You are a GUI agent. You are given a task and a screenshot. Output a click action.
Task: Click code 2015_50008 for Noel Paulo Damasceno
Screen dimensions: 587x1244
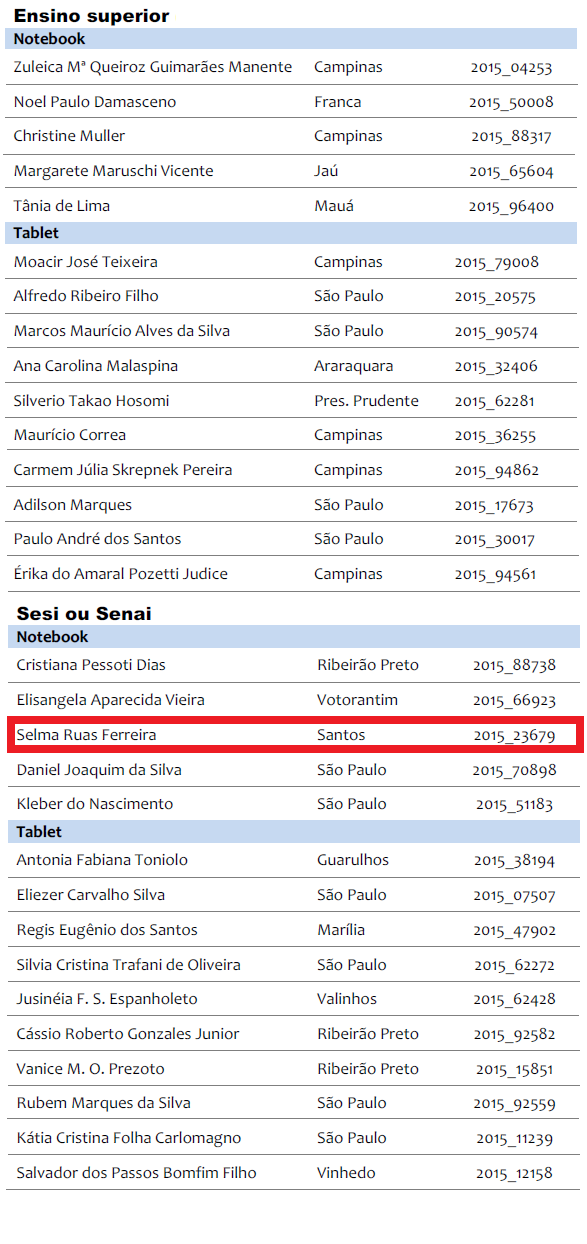pyautogui.click(x=511, y=102)
